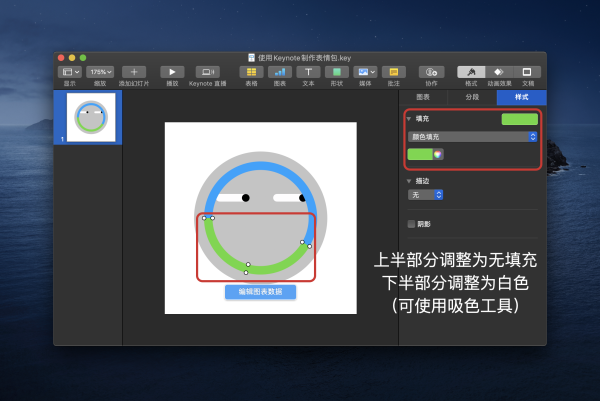Click the Chart icon in toolbar
The image size is (600, 401).
point(279,72)
